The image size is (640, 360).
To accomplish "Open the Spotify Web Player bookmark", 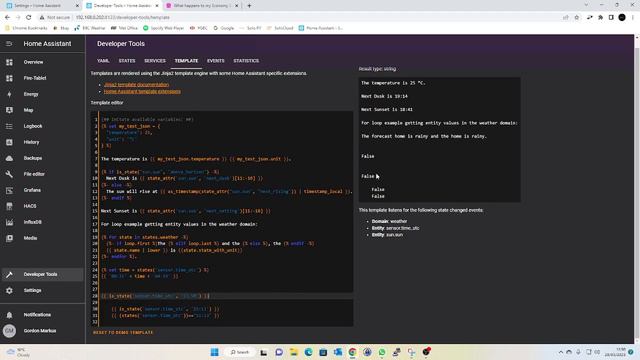I will point(163,28).
